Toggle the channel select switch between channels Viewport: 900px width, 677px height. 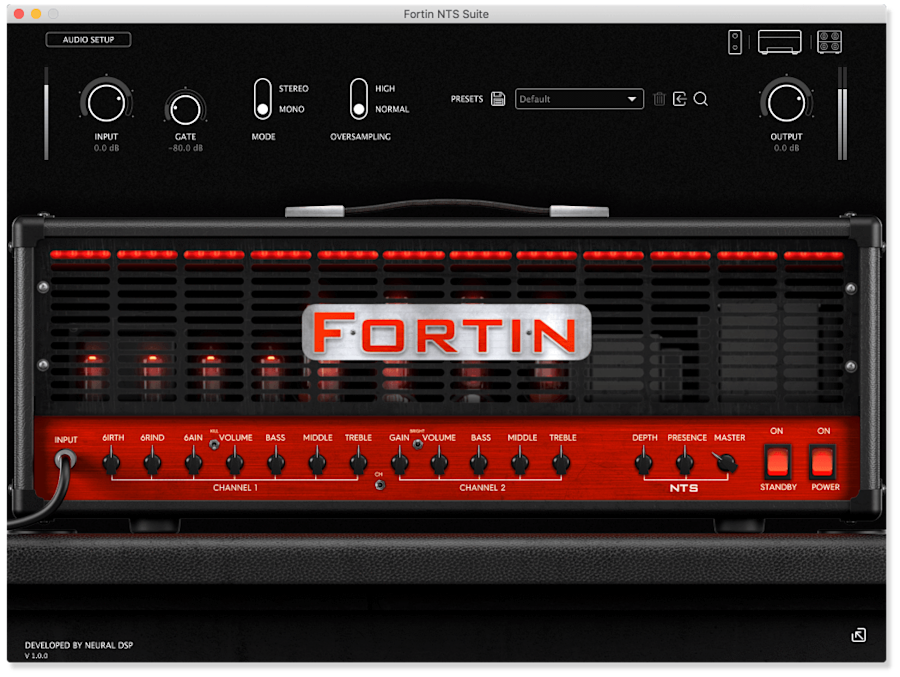379,485
